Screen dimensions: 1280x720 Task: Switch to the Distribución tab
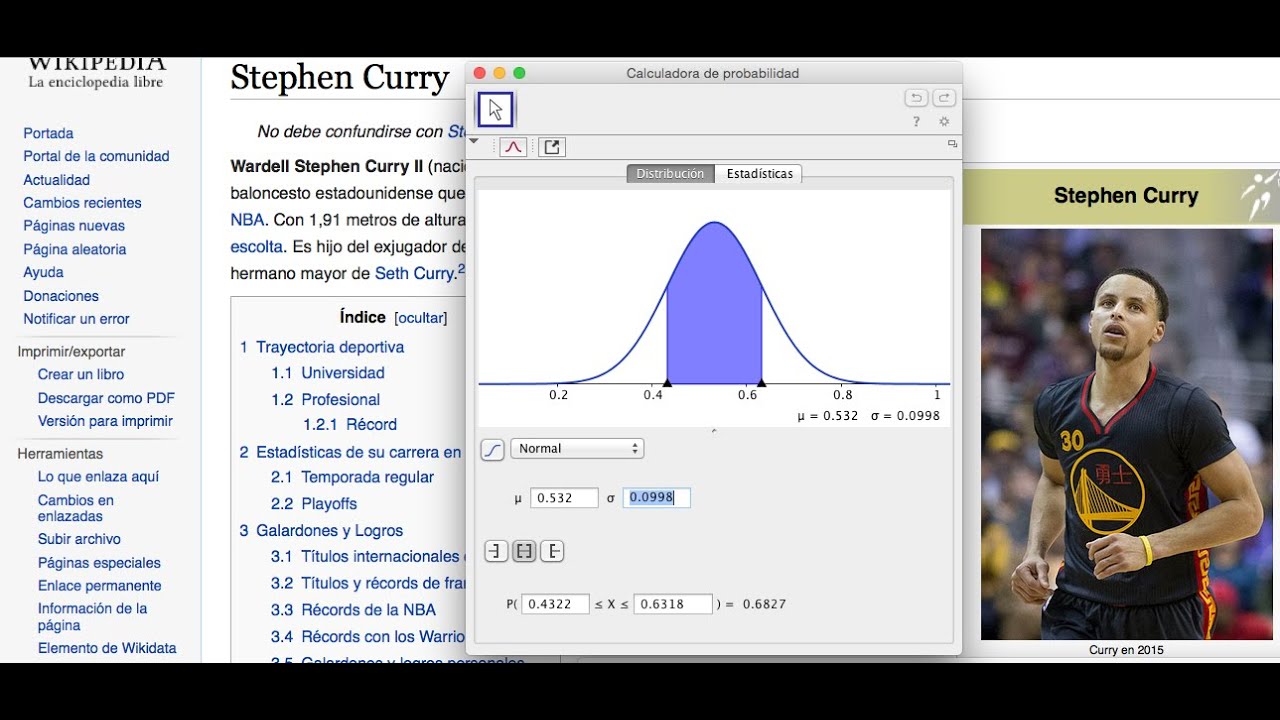point(670,174)
